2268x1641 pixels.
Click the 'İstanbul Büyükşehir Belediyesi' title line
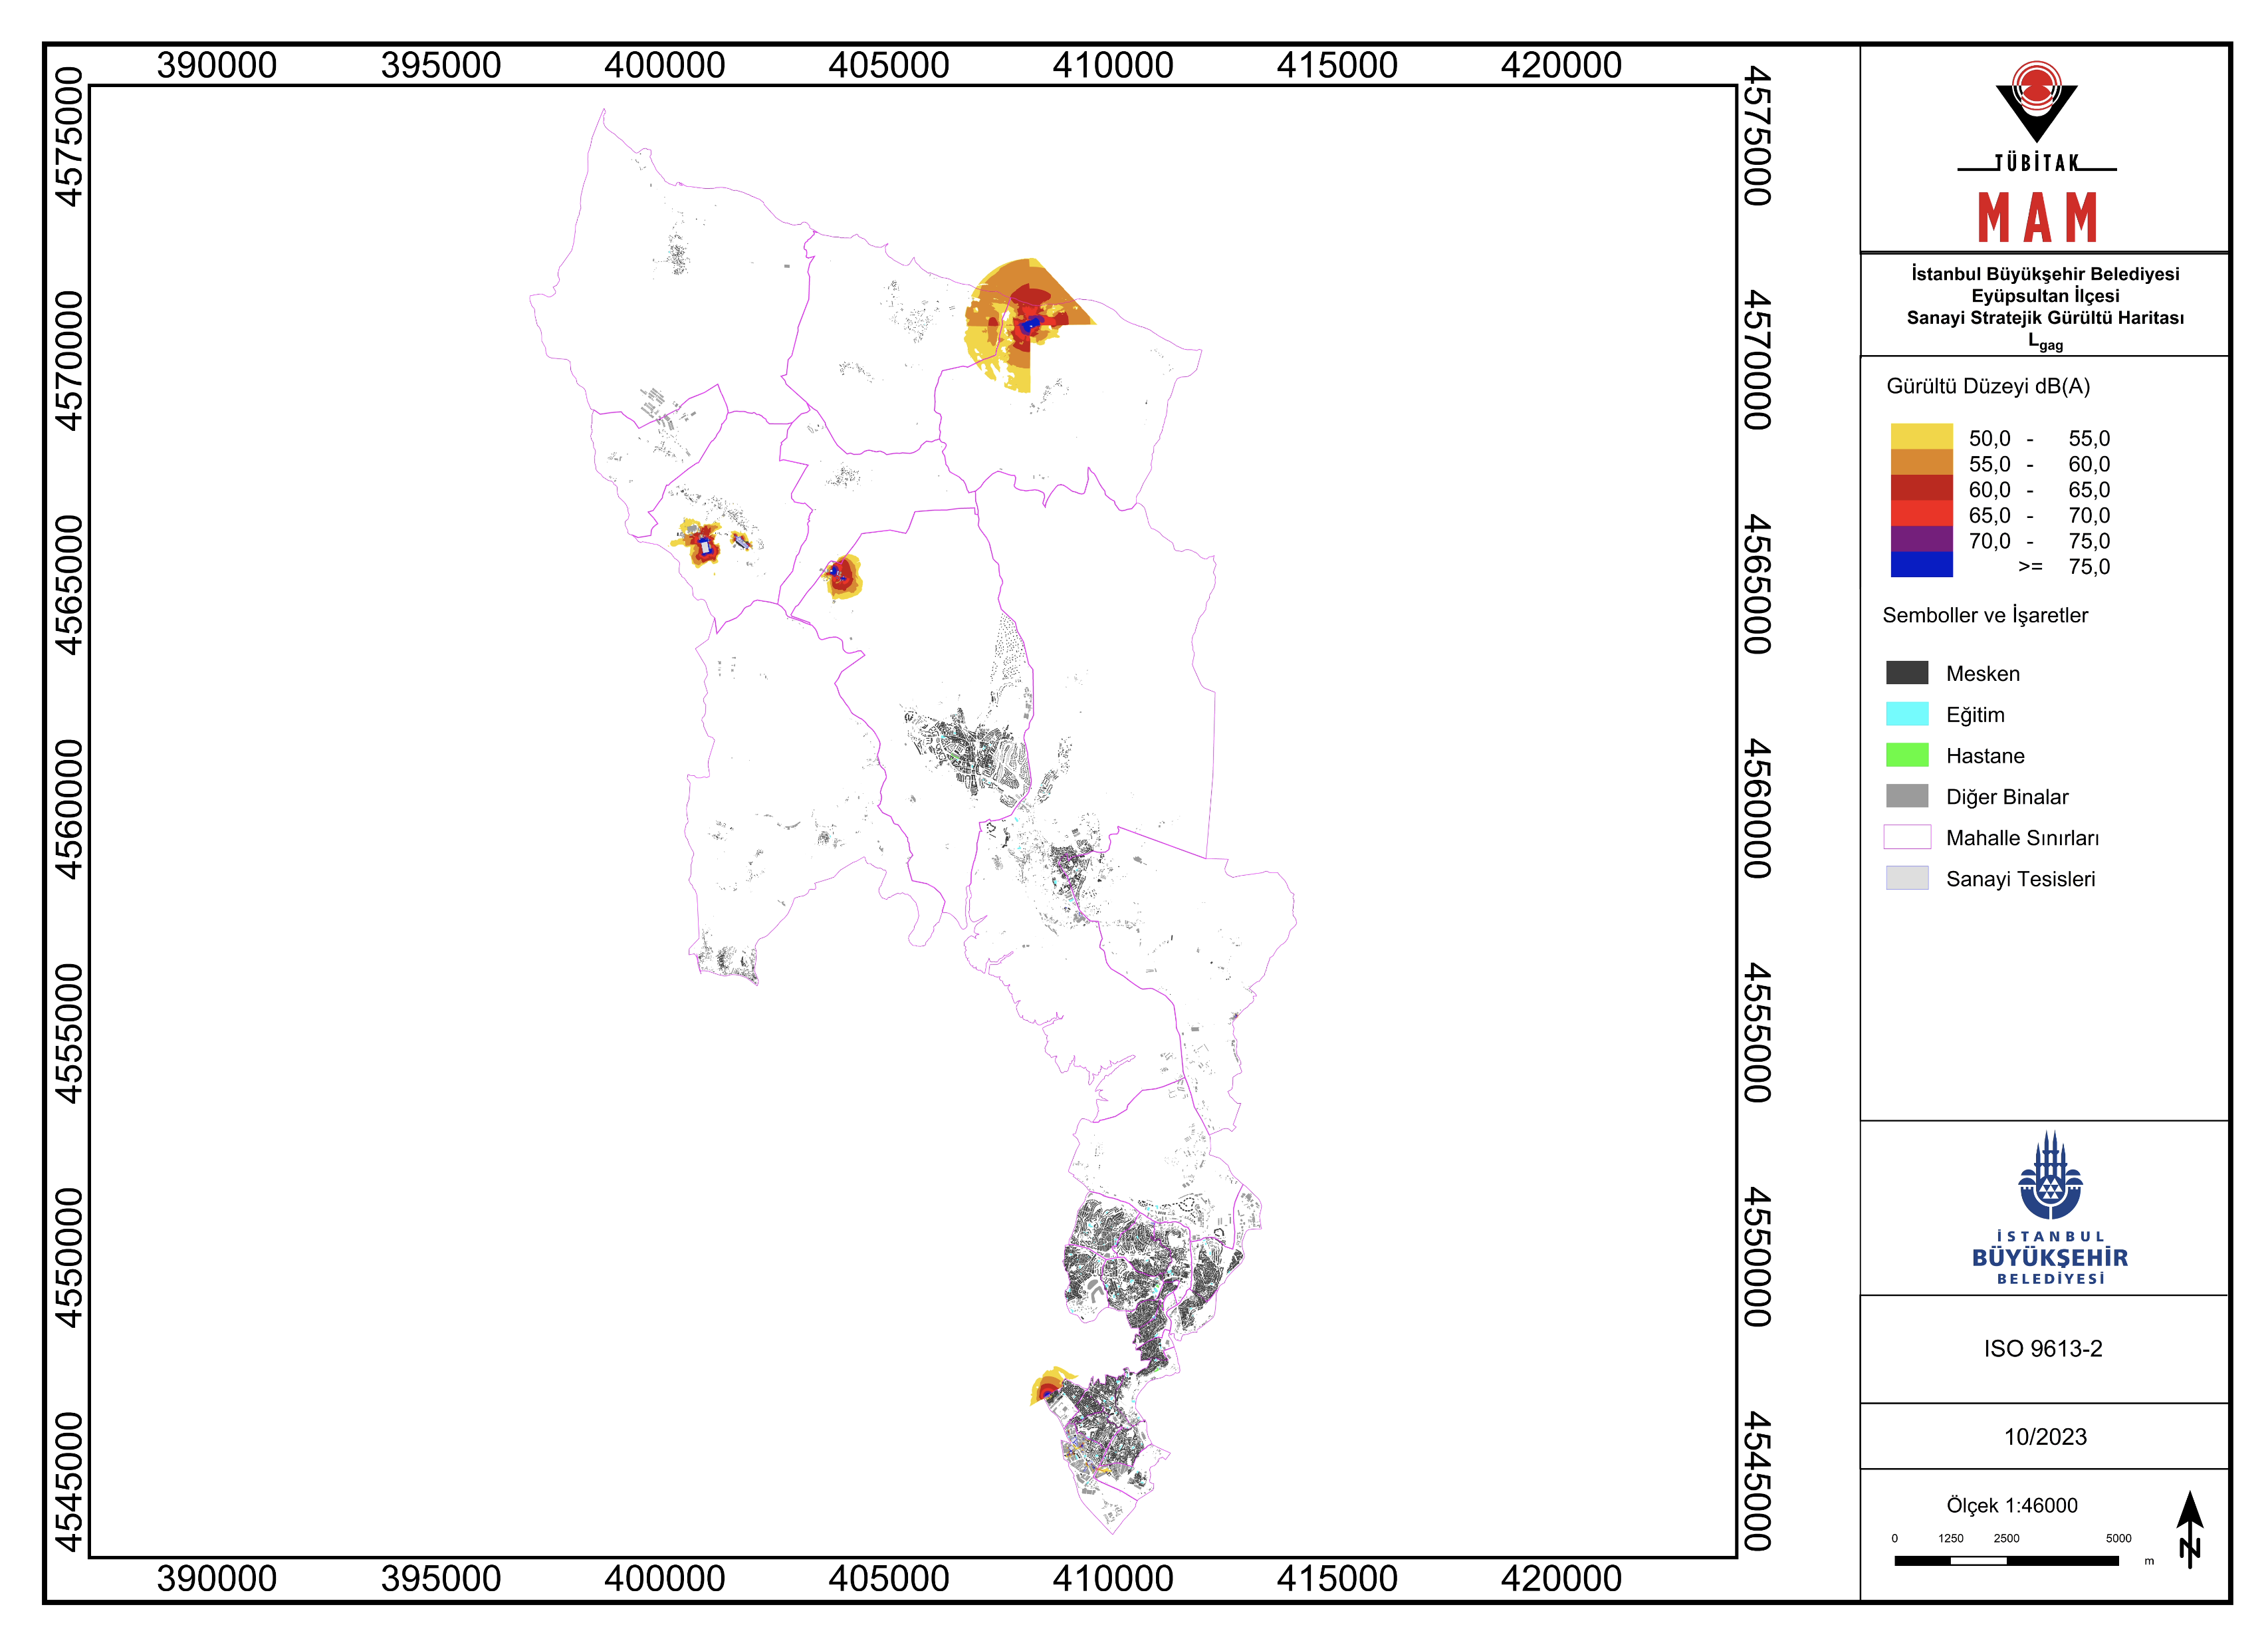[x=2045, y=274]
